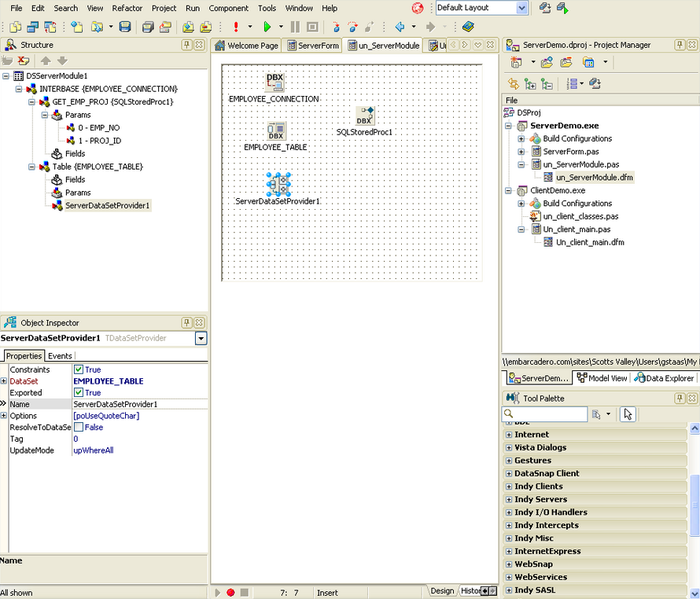The height and width of the screenshot is (599, 700).
Task: Toggle the ResolveToDataSet False checkbox
Action: 79,427
